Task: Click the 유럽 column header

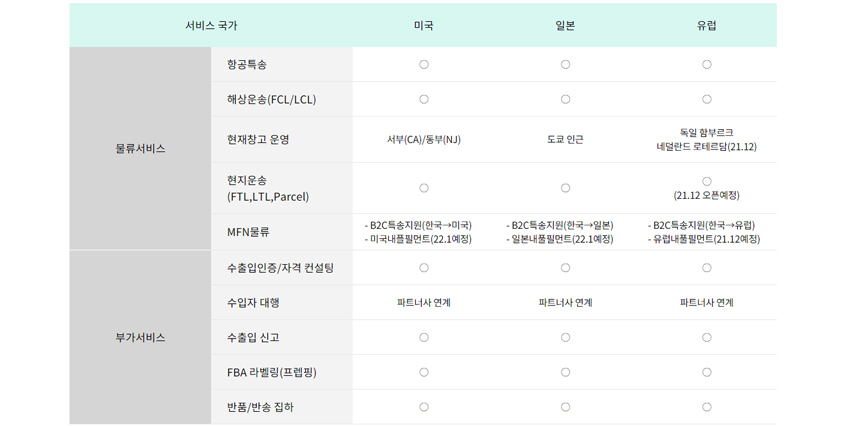Action: pyautogui.click(x=707, y=25)
